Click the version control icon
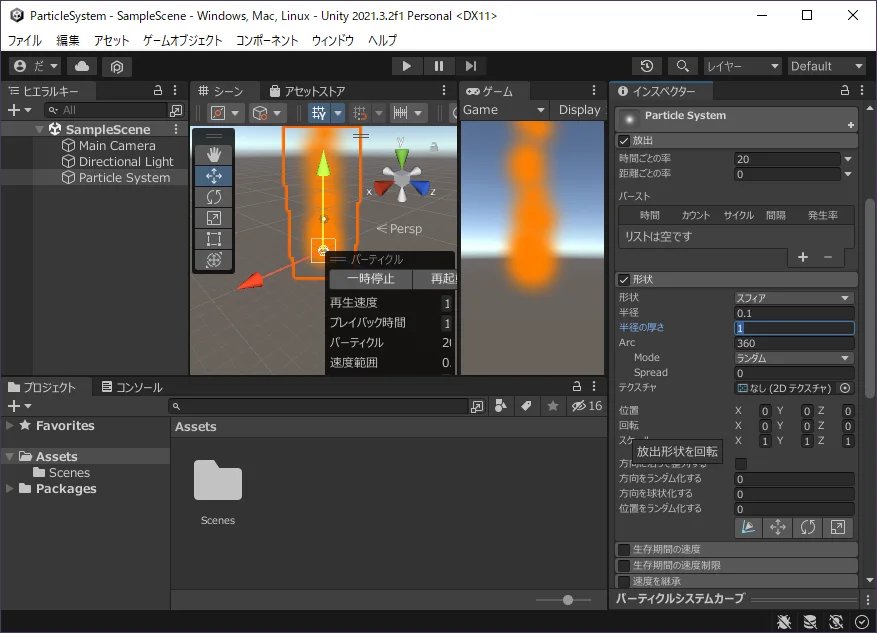877x633 pixels. (x=116, y=67)
